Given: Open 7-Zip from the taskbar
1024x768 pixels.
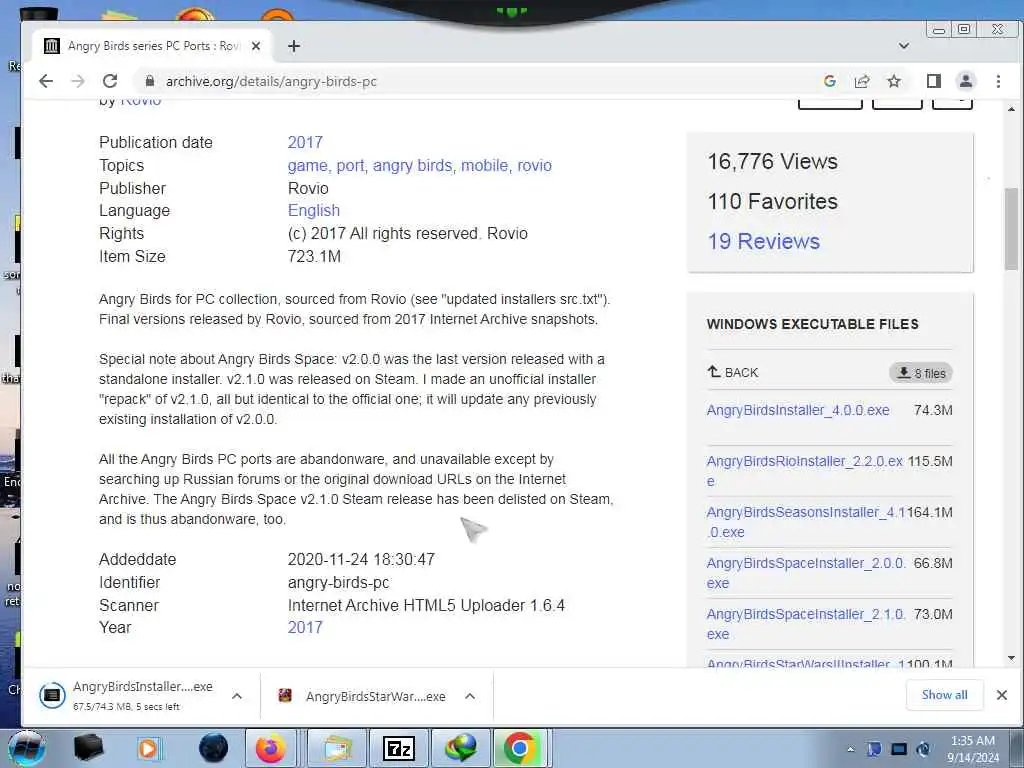Looking at the screenshot, I should [x=398, y=748].
